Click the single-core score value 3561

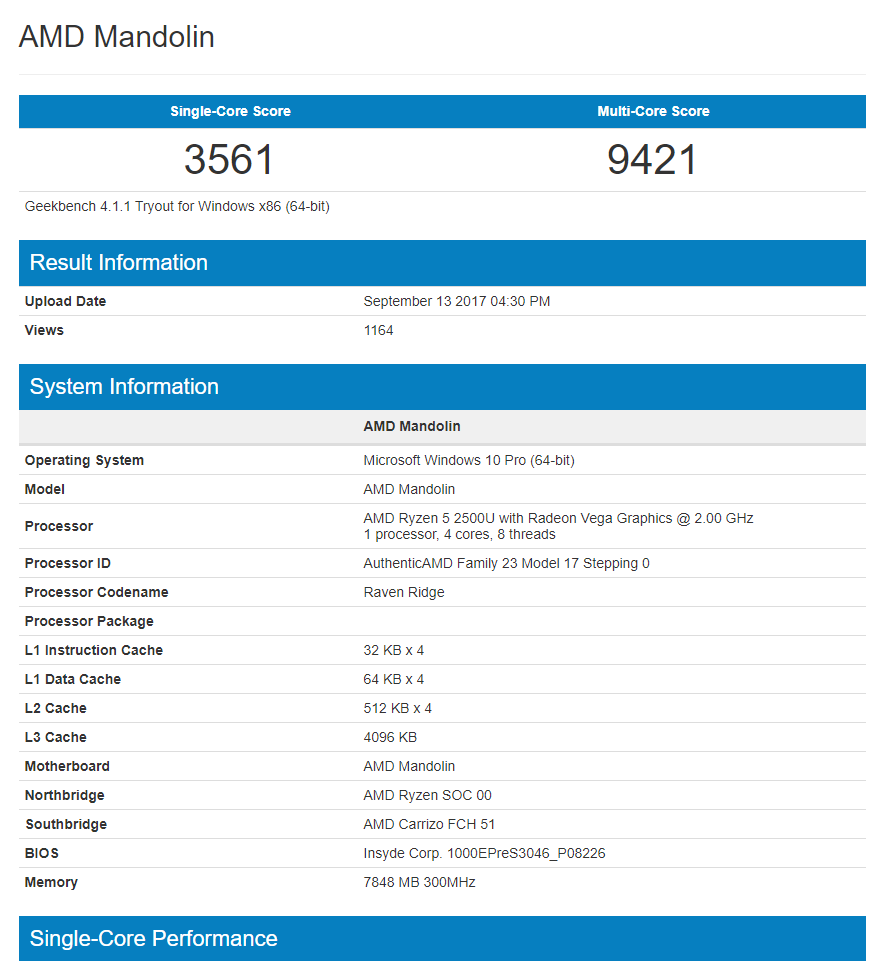(x=229, y=159)
